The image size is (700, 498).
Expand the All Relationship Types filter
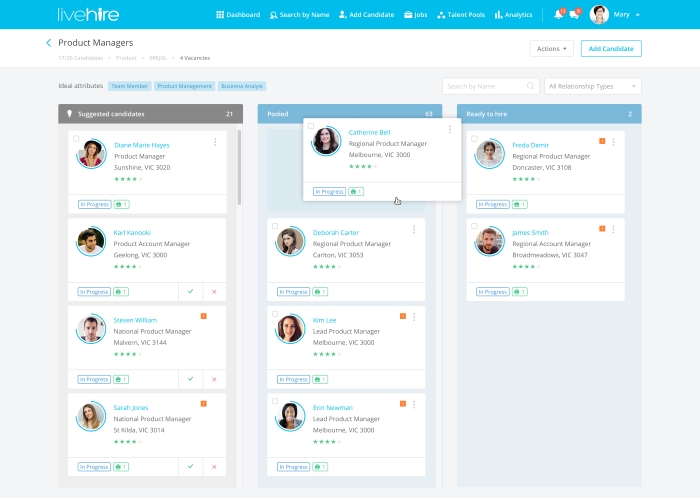click(x=592, y=87)
